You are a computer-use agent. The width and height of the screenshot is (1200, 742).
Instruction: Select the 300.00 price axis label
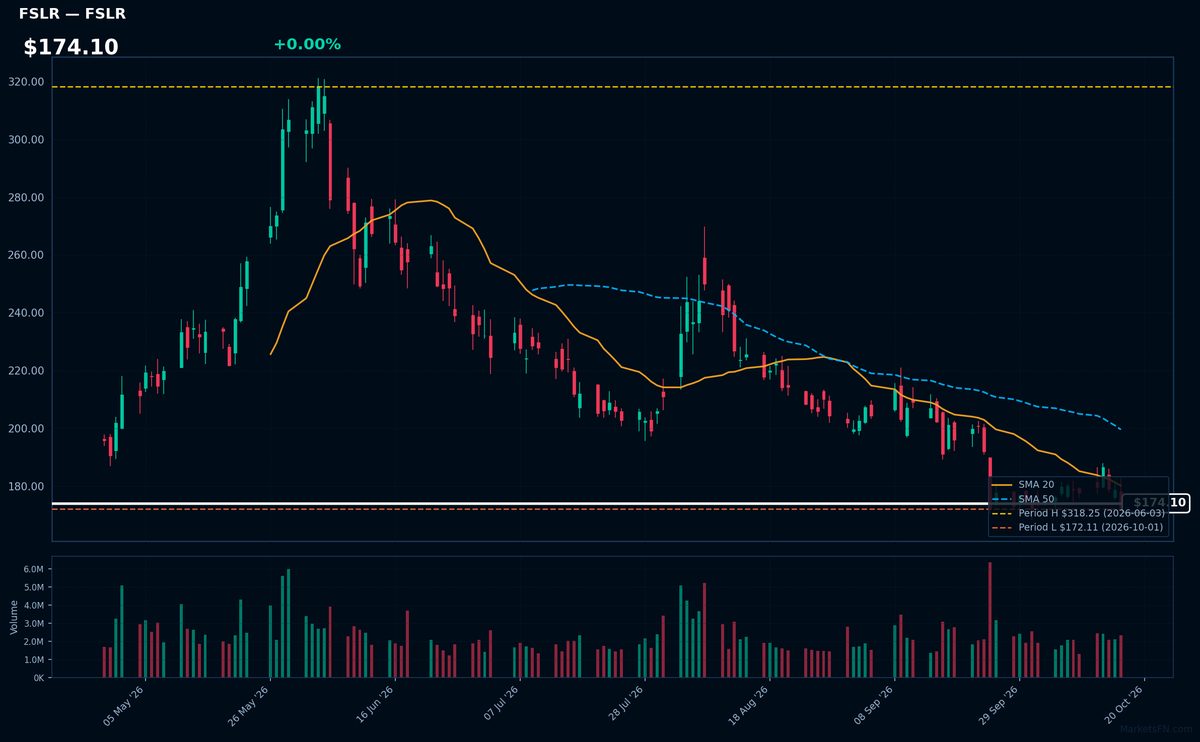(26, 140)
